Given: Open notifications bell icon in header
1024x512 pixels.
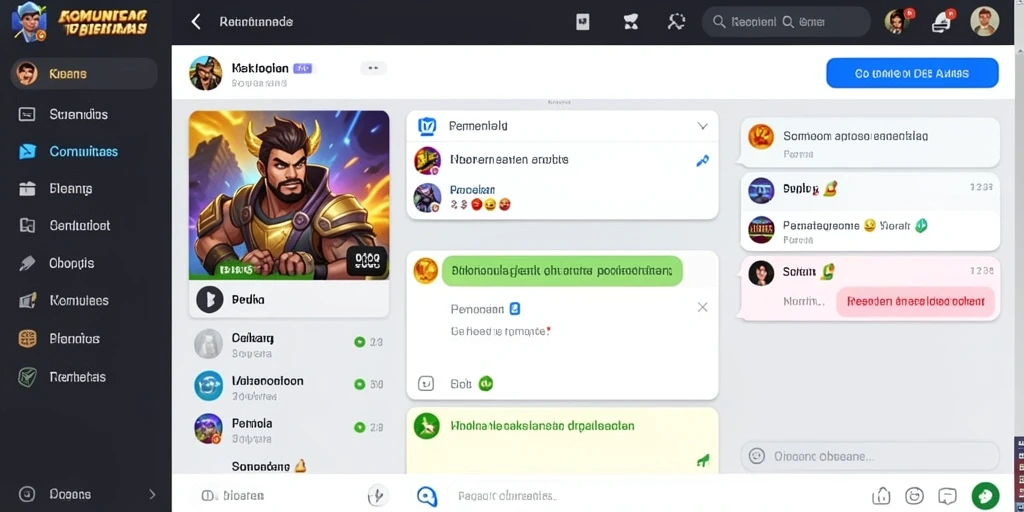Looking at the screenshot, I should [x=941, y=22].
